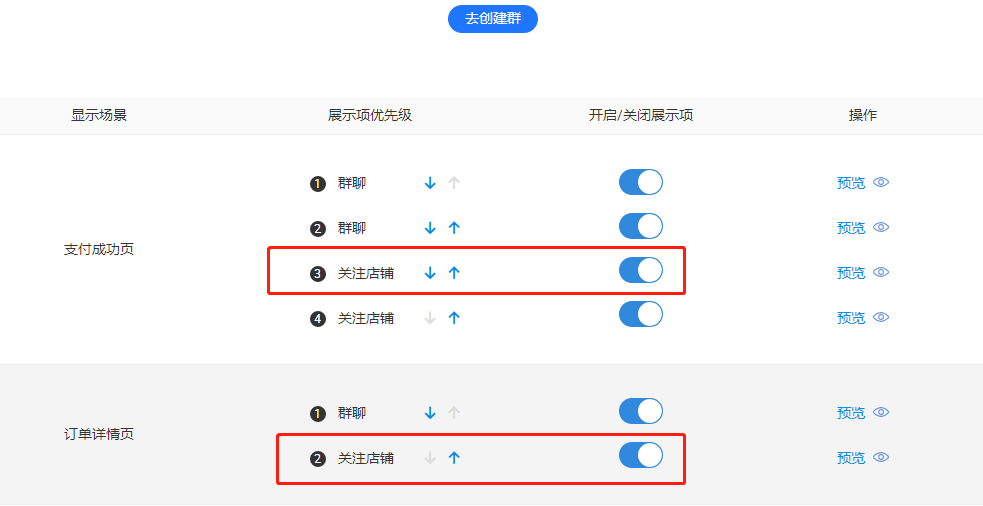Image resolution: width=983 pixels, height=506 pixels.
Task: Move up 关注店铺 in 订单详情页 section
Action: [x=455, y=458]
